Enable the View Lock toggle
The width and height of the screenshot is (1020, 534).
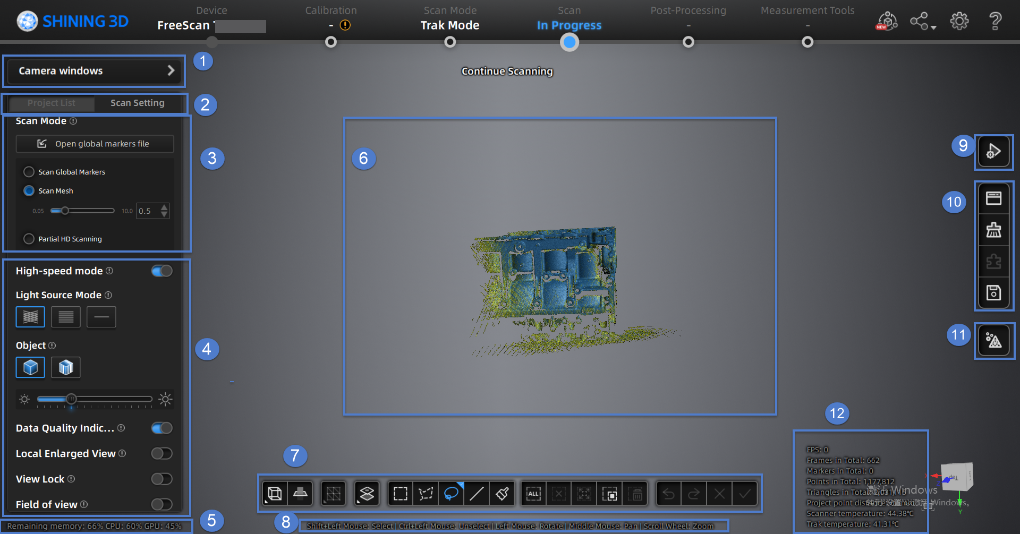pos(161,479)
